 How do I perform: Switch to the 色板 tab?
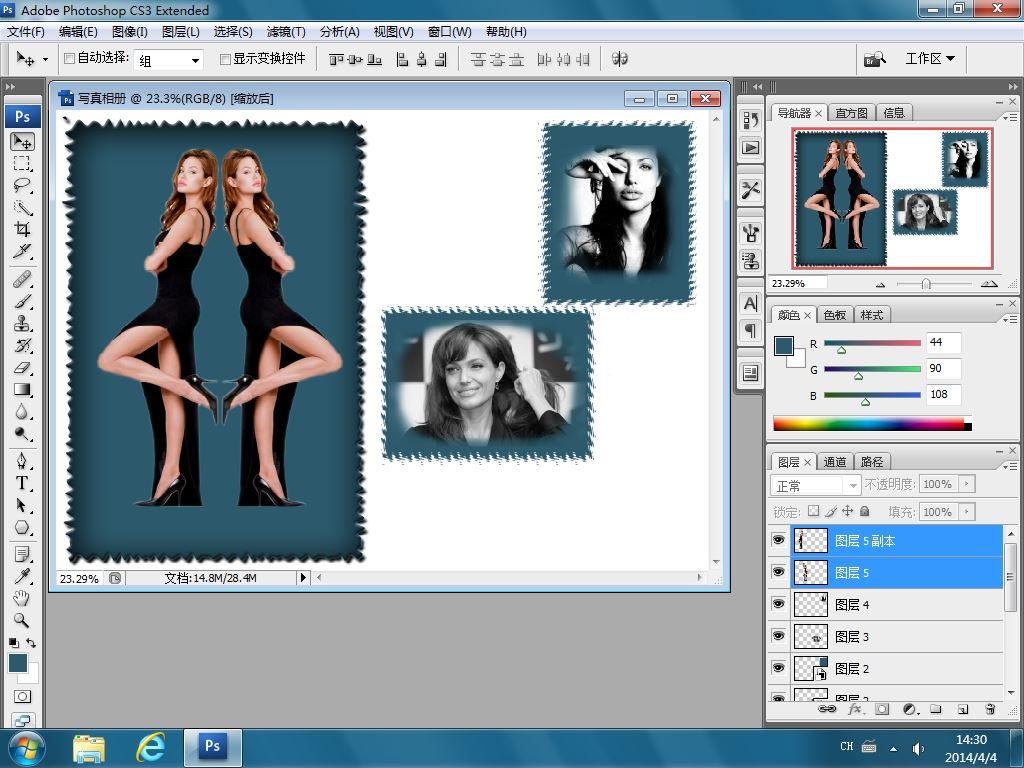pos(835,315)
